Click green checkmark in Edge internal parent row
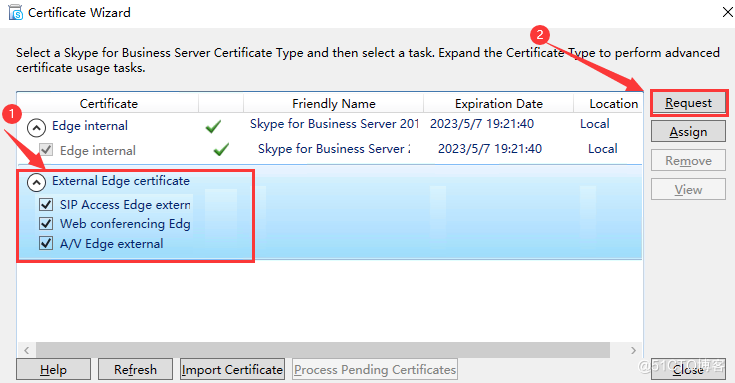735x383 pixels. pos(213,126)
